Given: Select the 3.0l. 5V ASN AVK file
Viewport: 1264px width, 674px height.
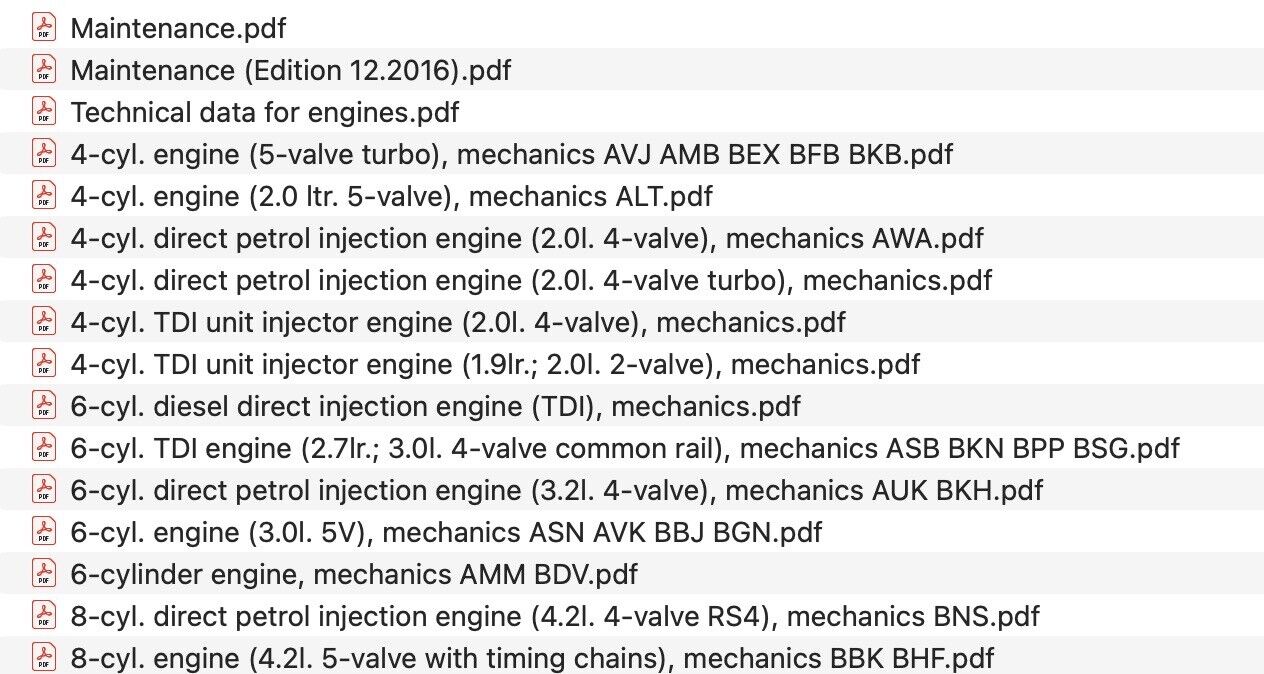Looking at the screenshot, I should [x=446, y=532].
